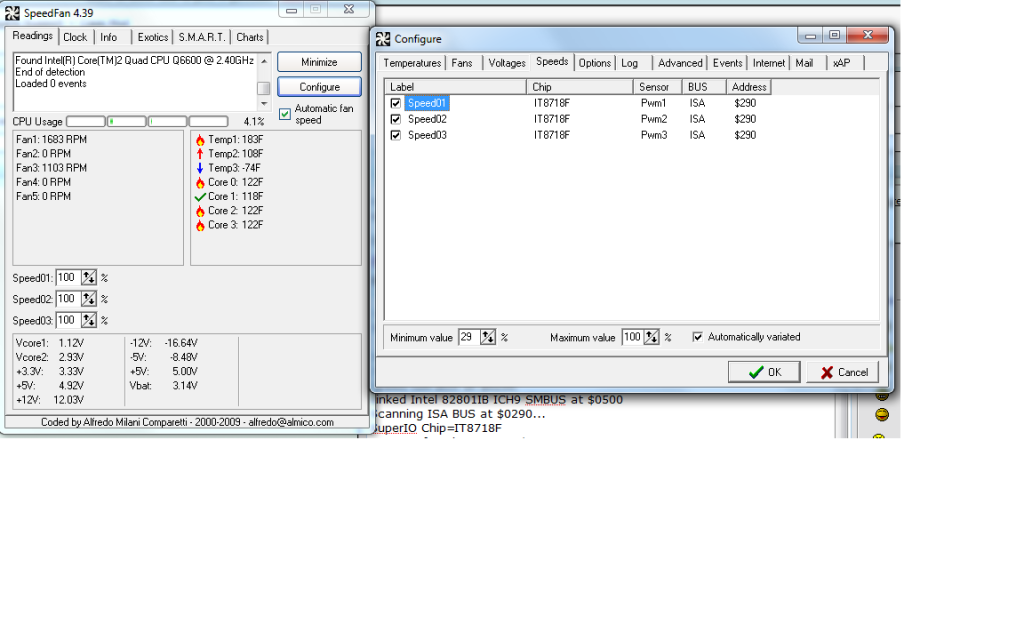Click the SpeedFan icon in Configure title bar
This screenshot has width=1024, height=640.
click(x=383, y=39)
